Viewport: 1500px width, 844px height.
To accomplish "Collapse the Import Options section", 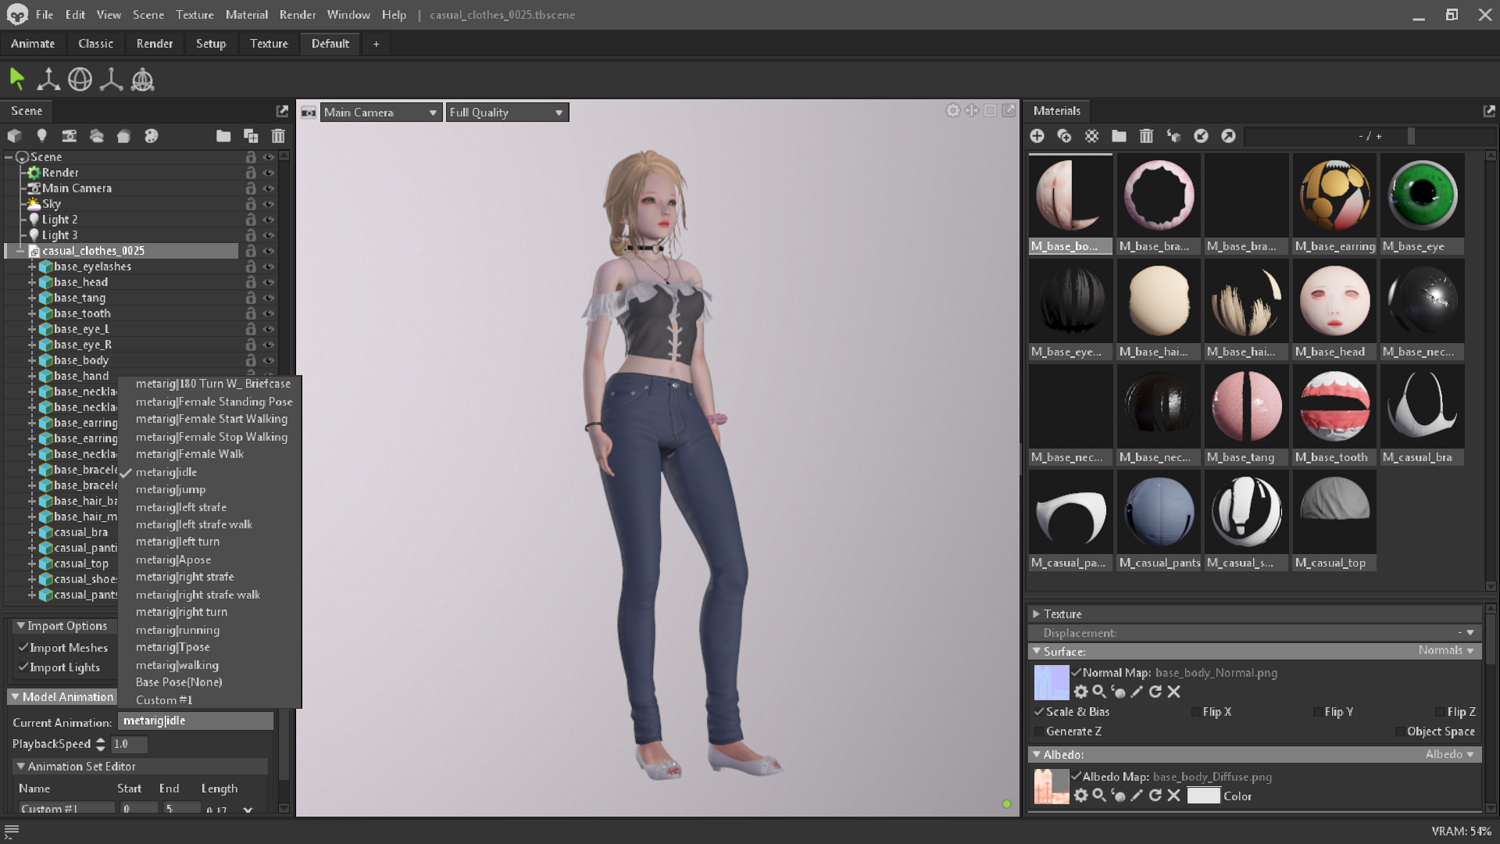I will tap(20, 626).
